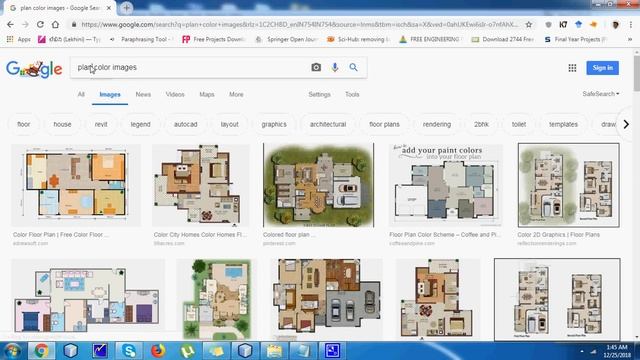Filter results by the floor chip
Screen dimensions: 640x360
point(24,124)
